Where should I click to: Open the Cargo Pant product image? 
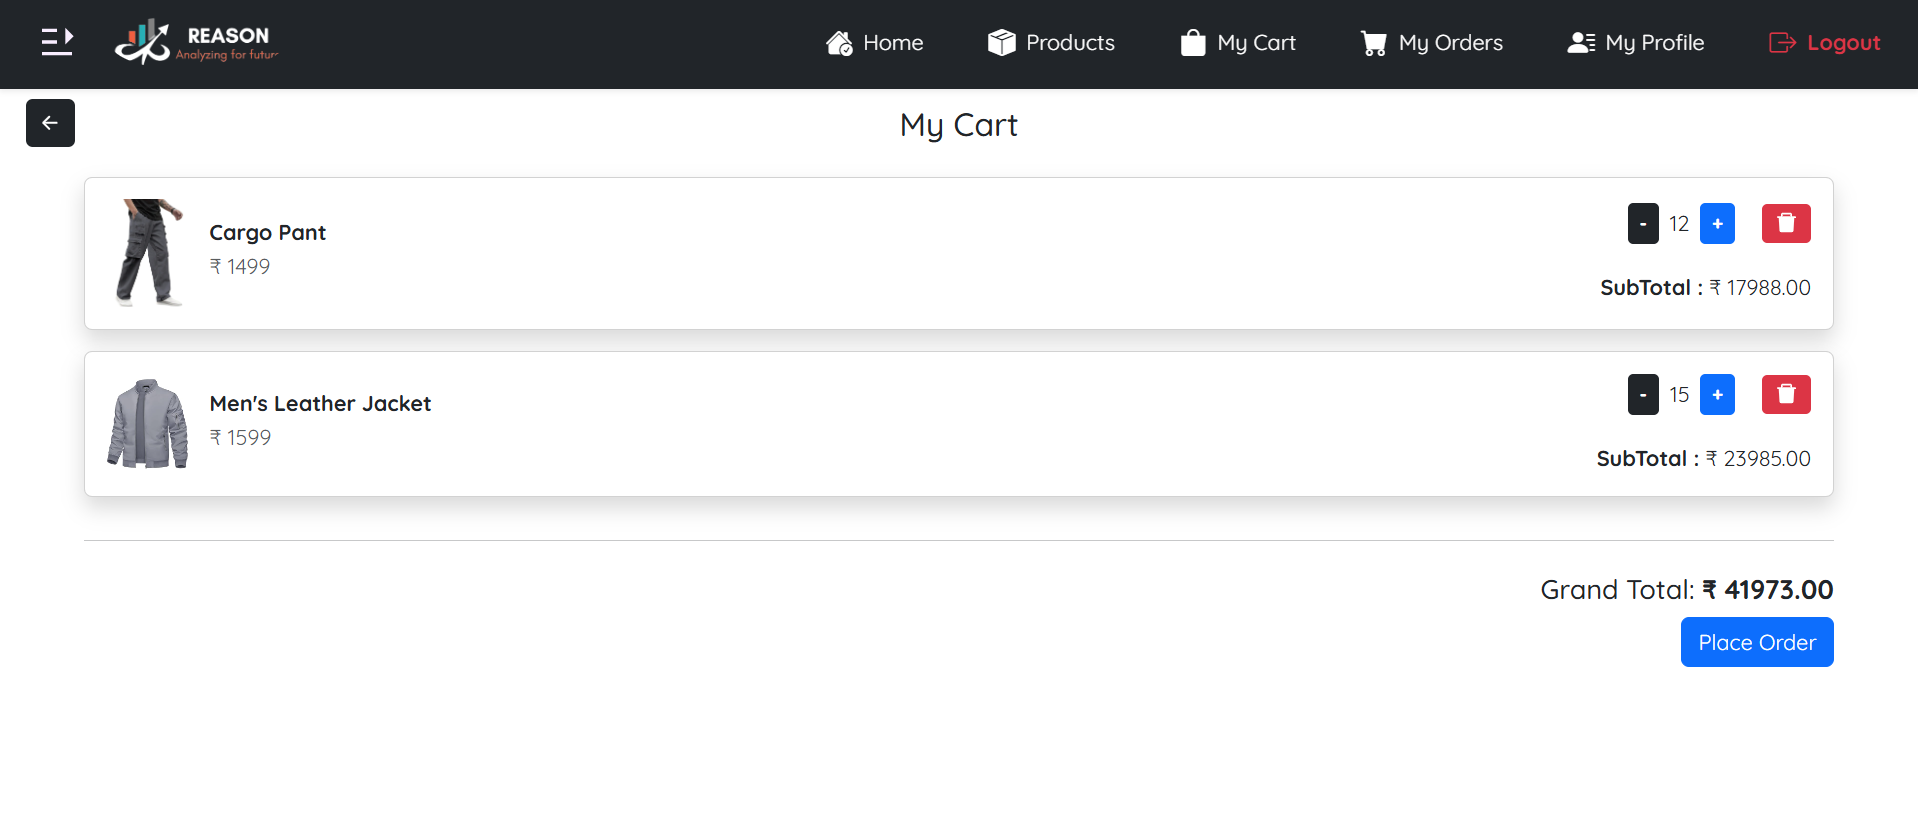(x=149, y=252)
